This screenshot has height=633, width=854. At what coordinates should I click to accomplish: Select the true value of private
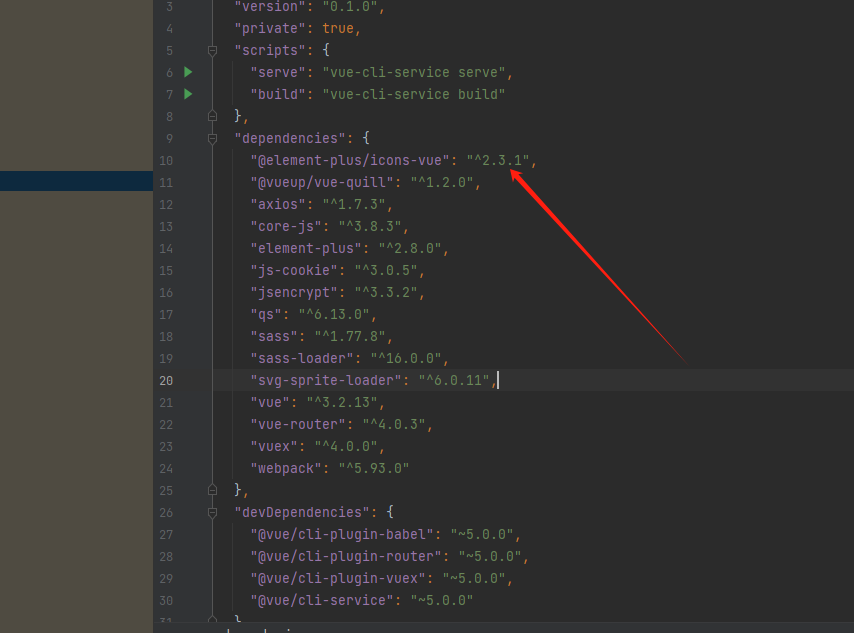click(338, 28)
